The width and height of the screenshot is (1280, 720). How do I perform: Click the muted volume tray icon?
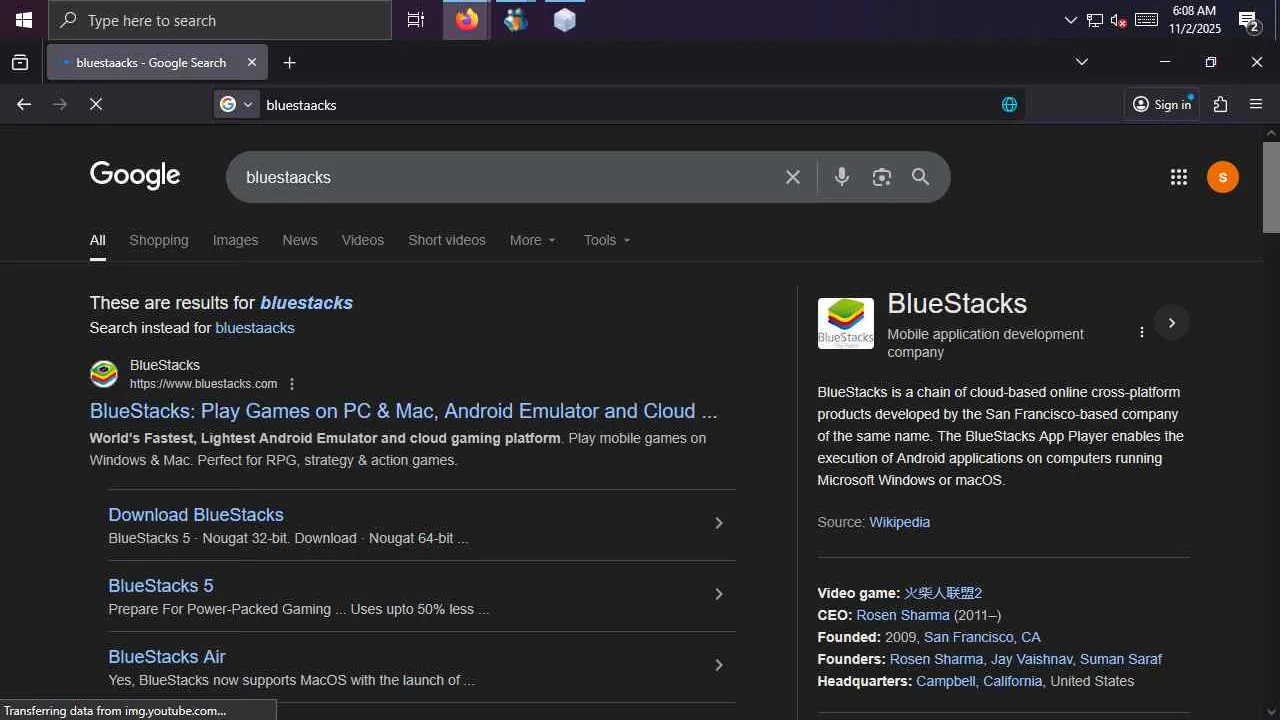(1119, 20)
